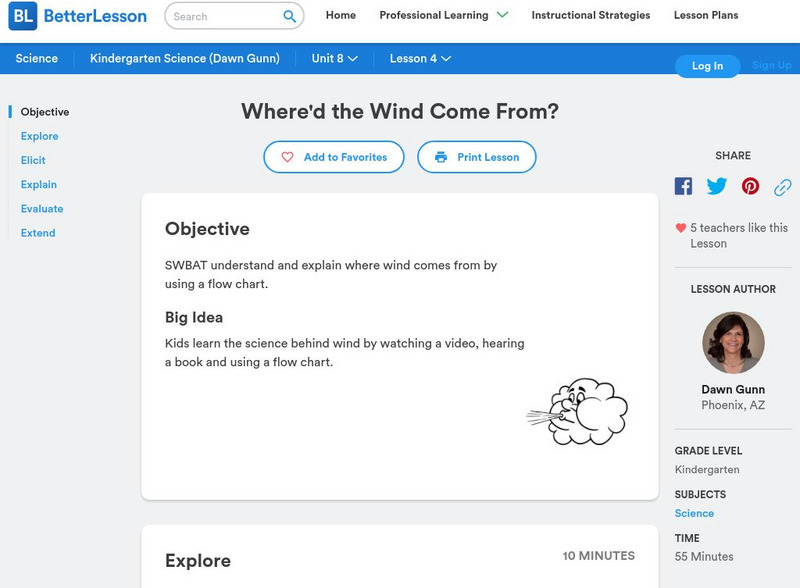The height and width of the screenshot is (588, 800).
Task: Copy lesson link using chain icon
Action: pyautogui.click(x=783, y=187)
